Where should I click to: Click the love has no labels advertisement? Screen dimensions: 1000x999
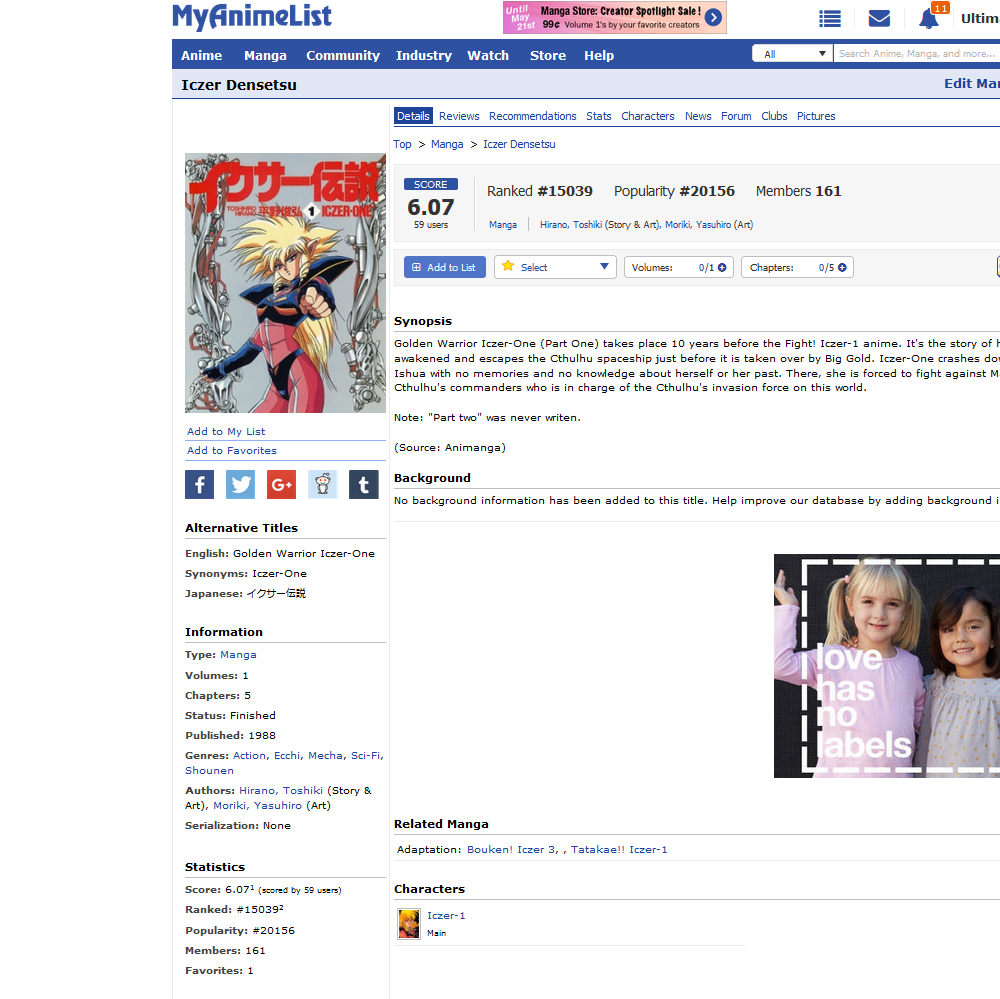coord(886,665)
